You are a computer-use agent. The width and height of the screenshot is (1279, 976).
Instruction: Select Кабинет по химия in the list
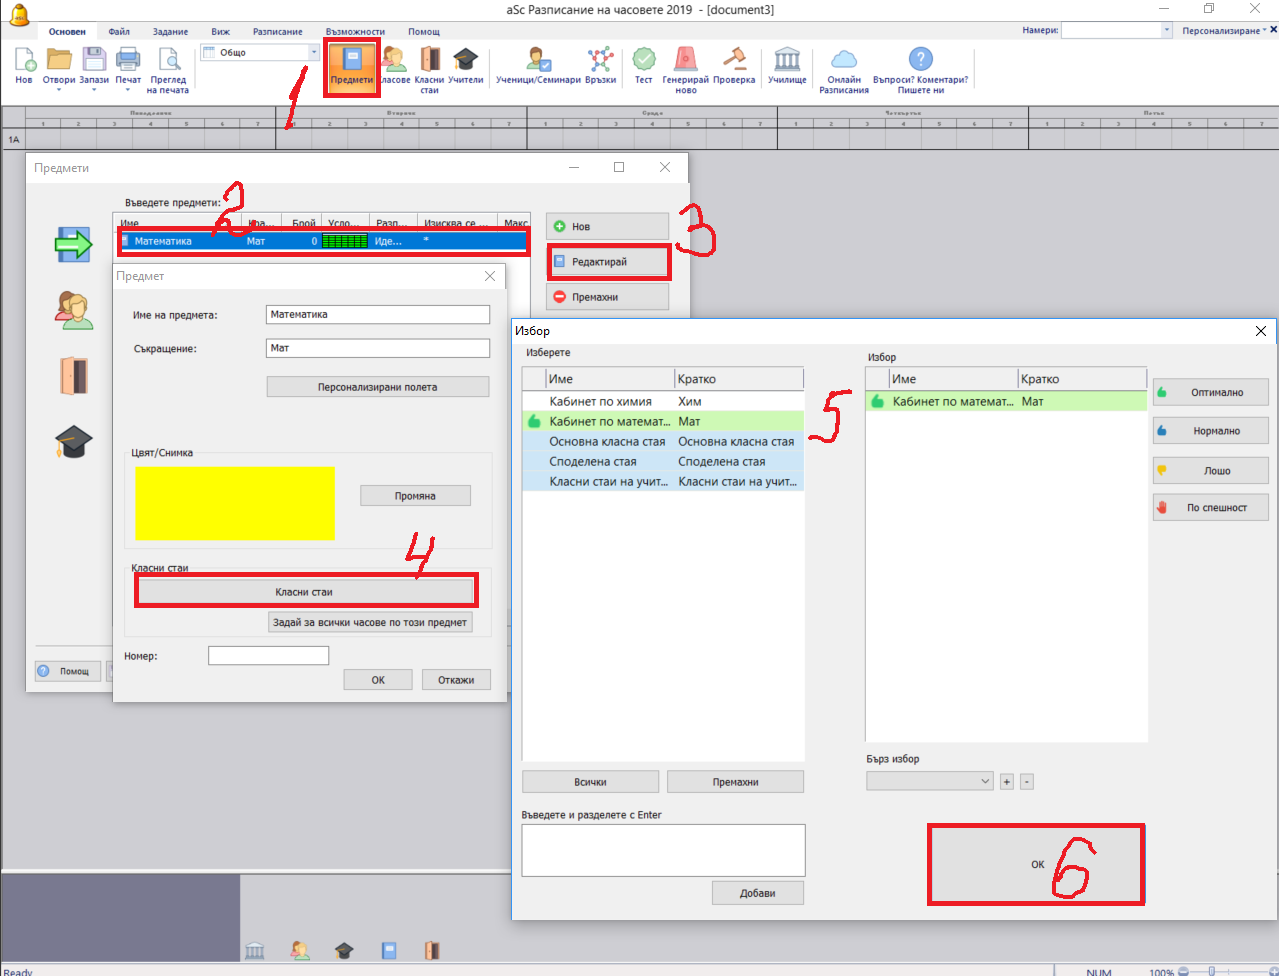click(x=600, y=401)
